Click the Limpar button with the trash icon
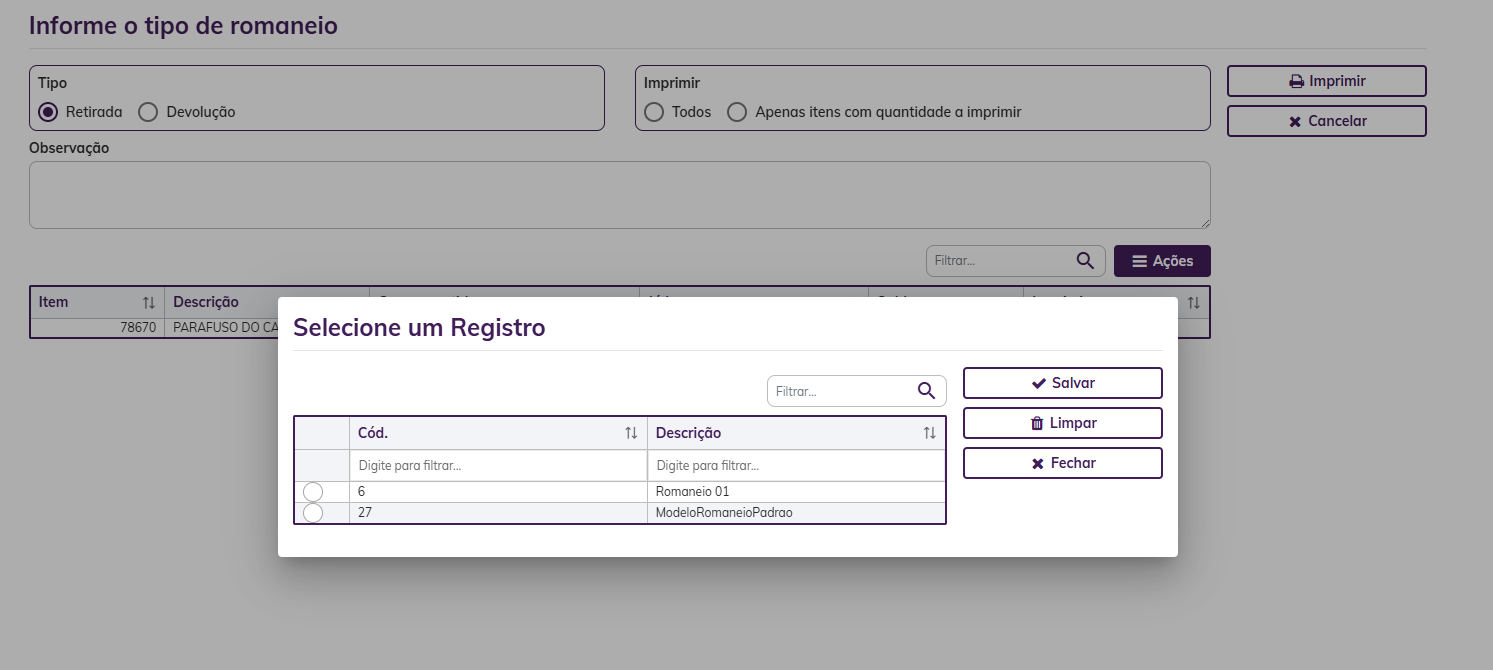 (x=1062, y=423)
